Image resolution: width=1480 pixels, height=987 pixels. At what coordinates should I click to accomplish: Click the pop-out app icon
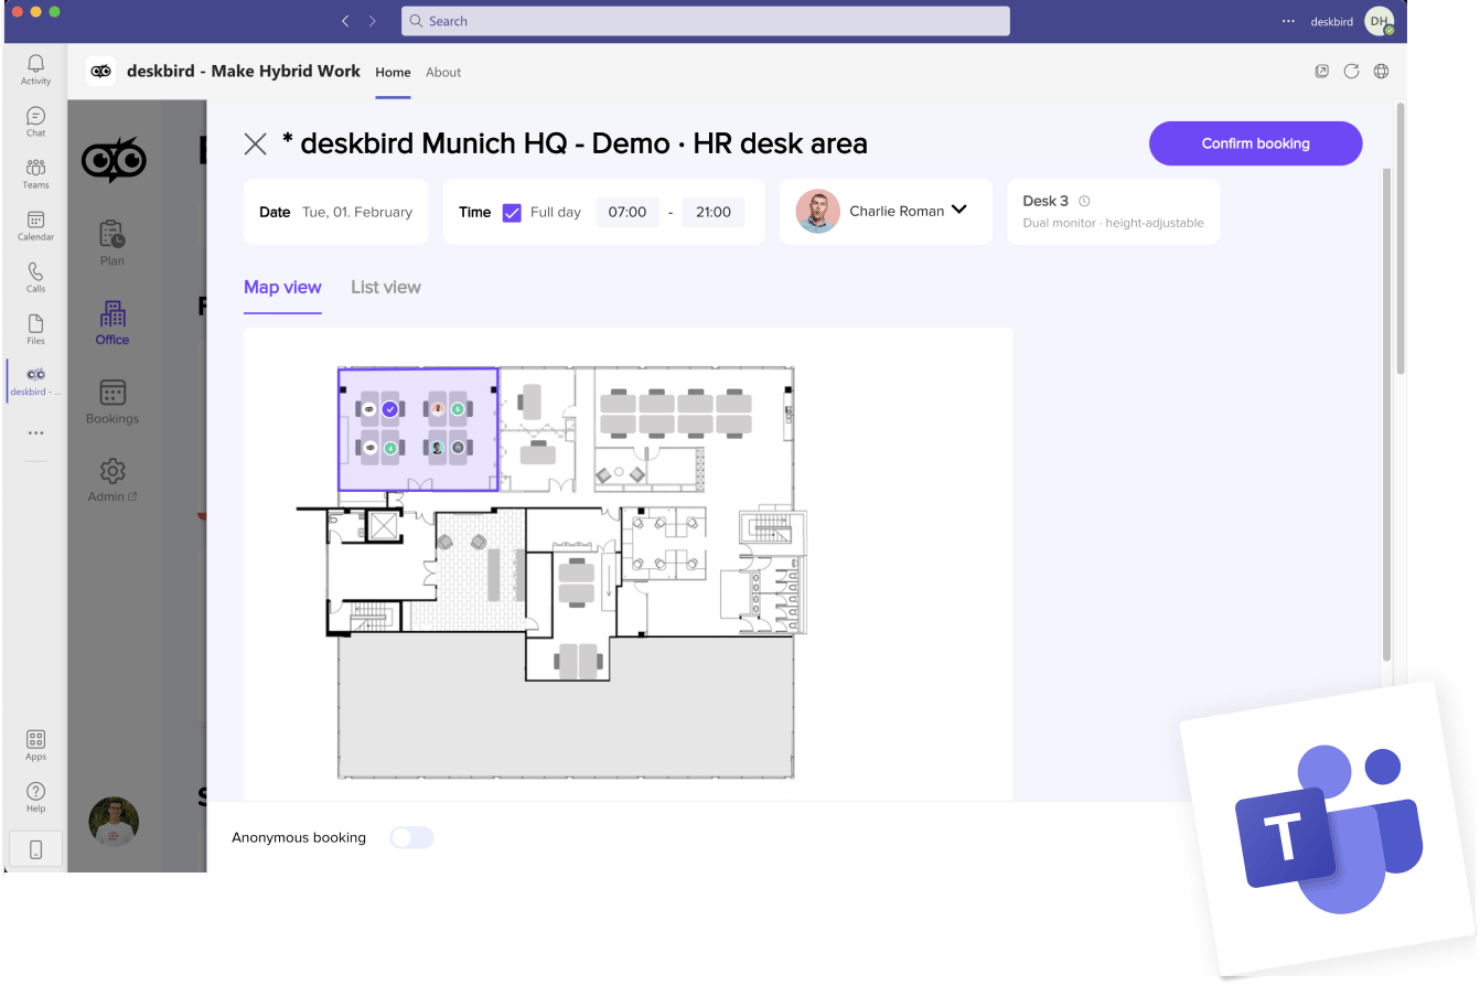(x=1322, y=71)
